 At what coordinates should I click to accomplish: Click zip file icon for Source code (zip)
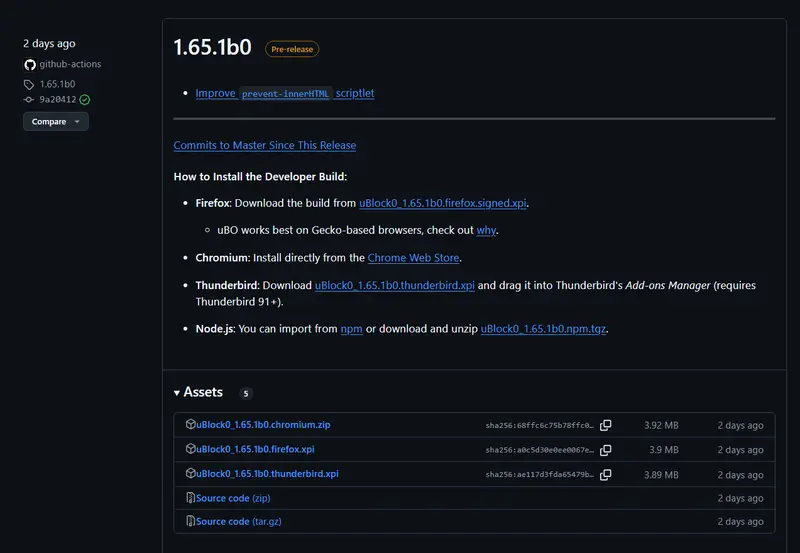click(190, 497)
